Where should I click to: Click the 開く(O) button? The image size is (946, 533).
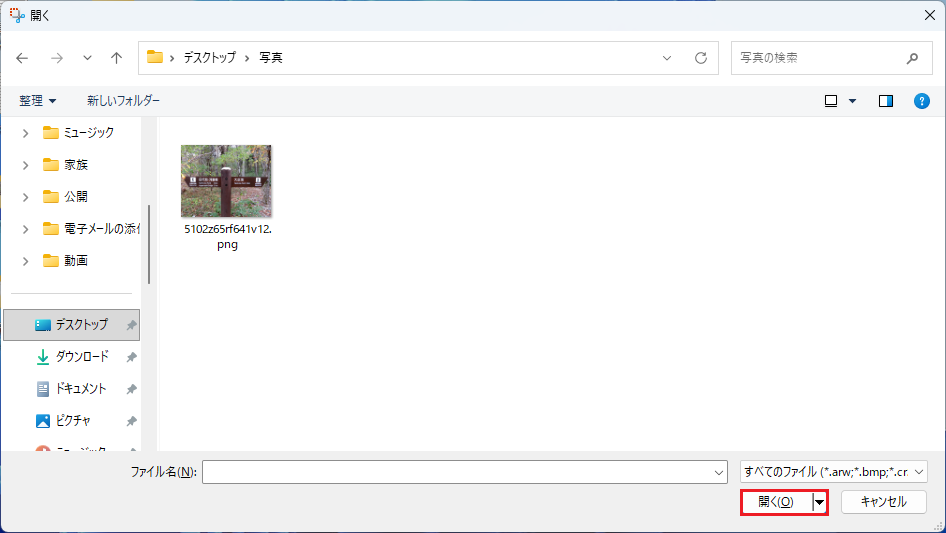(x=776, y=502)
